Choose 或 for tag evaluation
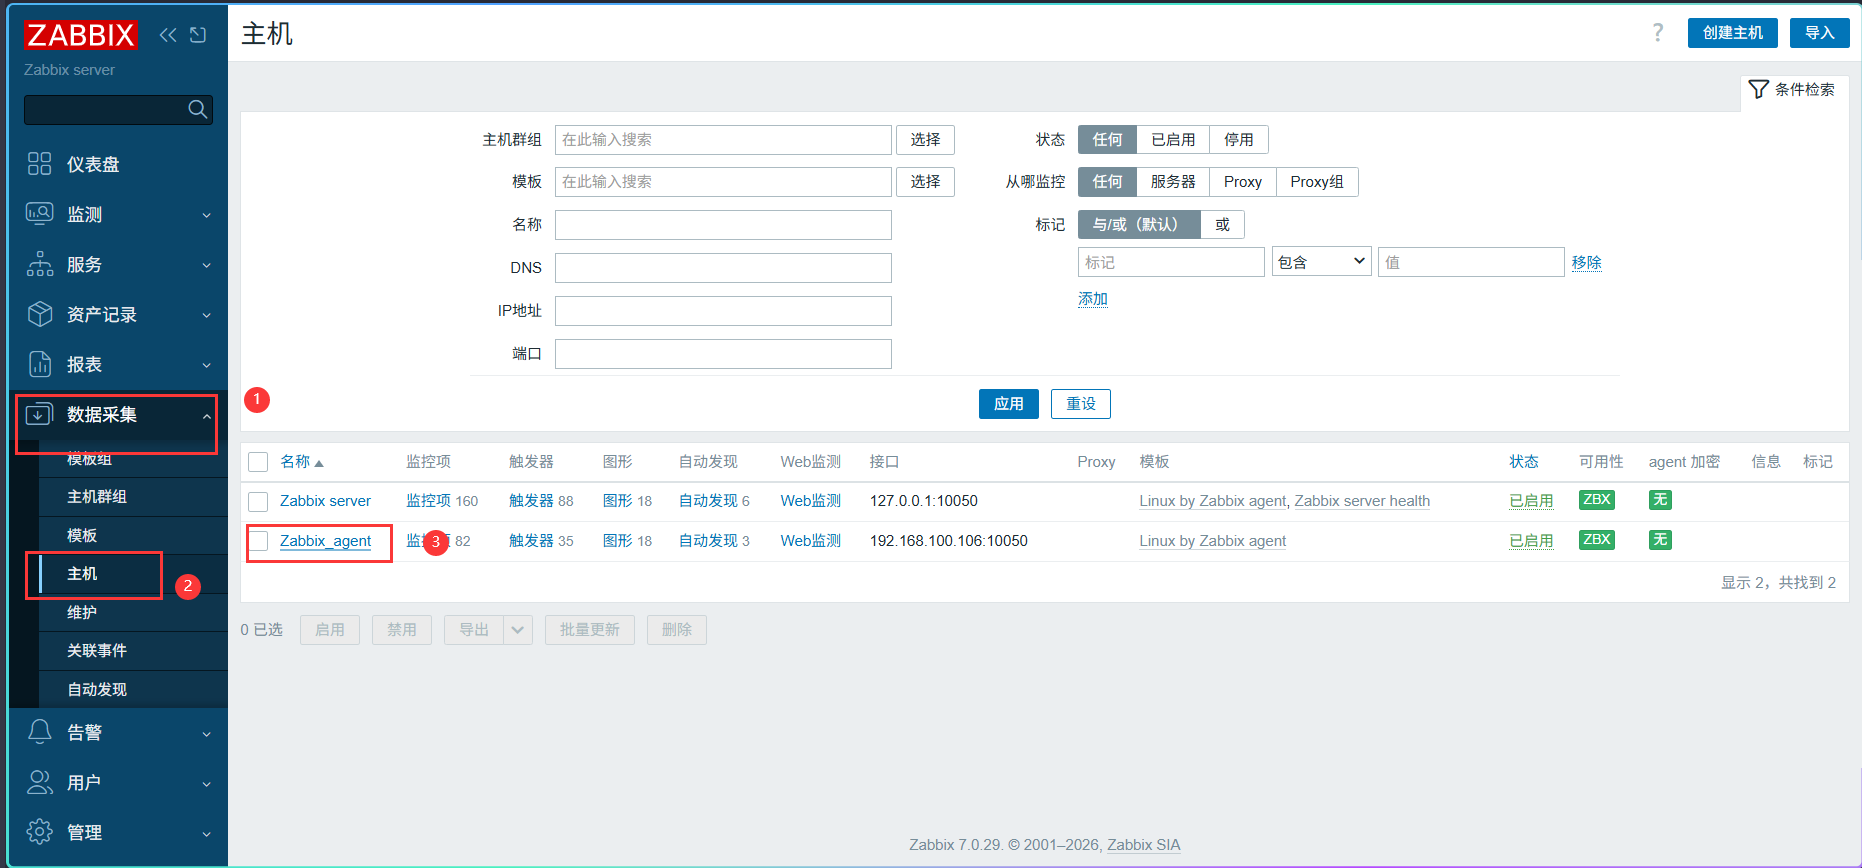 click(x=1223, y=225)
